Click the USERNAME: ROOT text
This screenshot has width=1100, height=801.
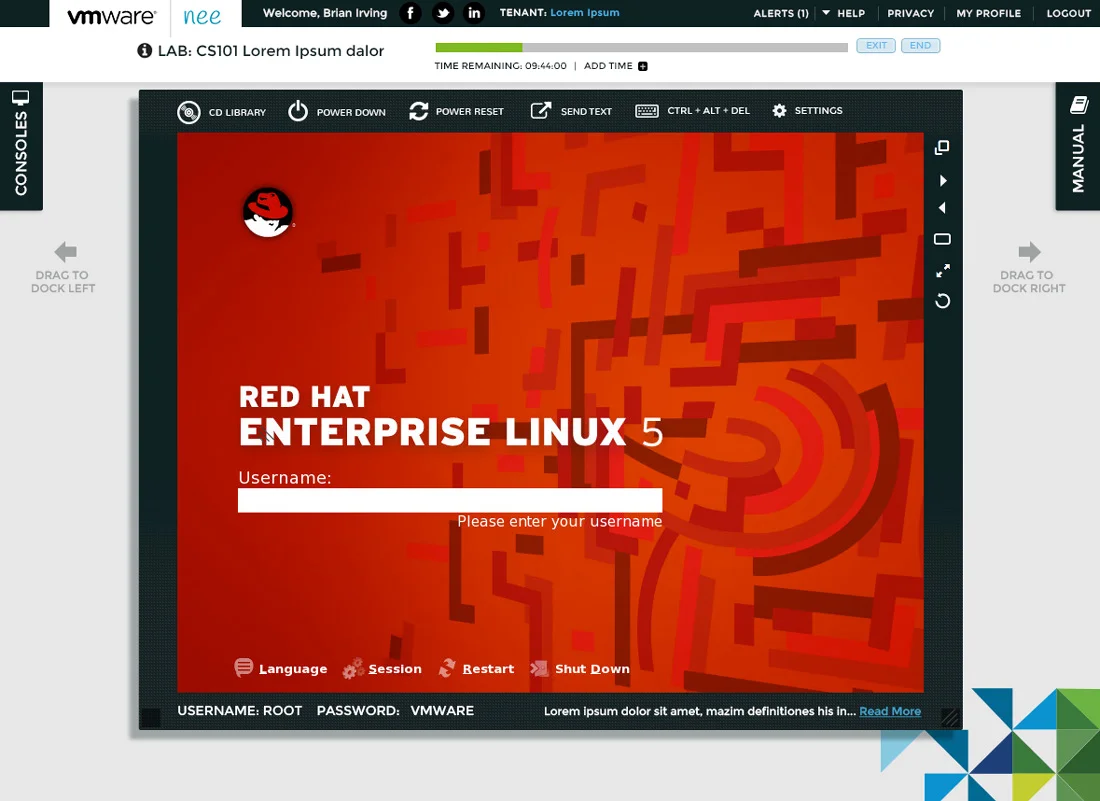click(240, 711)
